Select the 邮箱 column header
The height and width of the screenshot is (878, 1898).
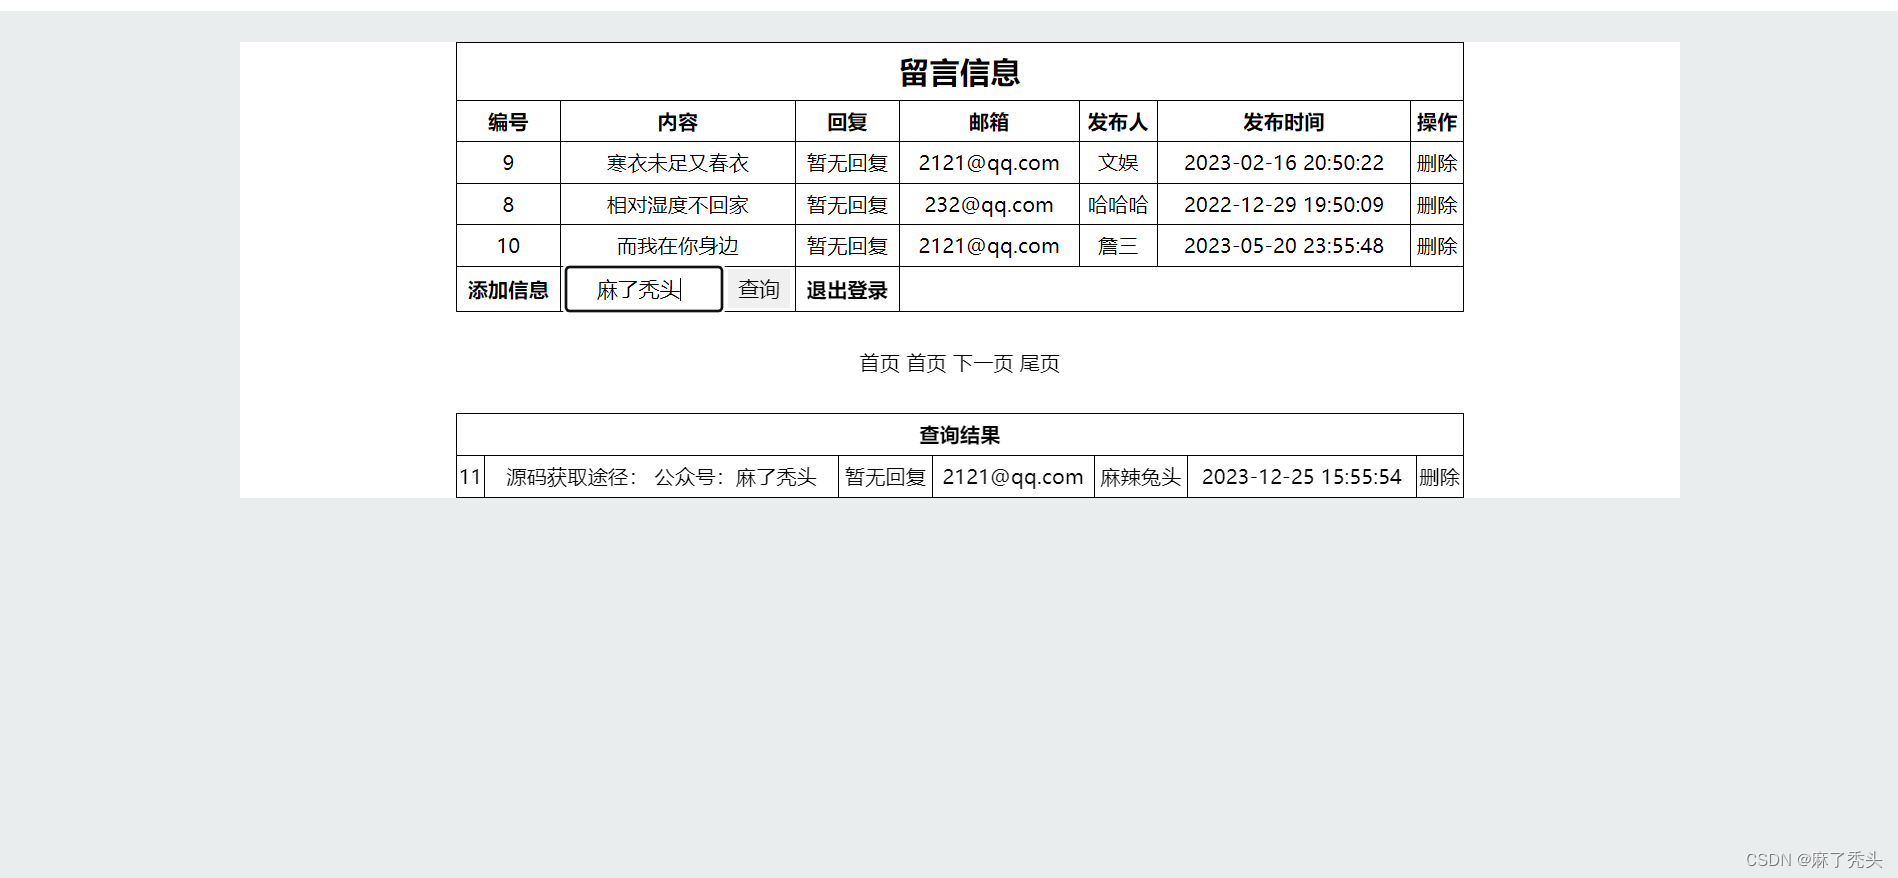989,122
